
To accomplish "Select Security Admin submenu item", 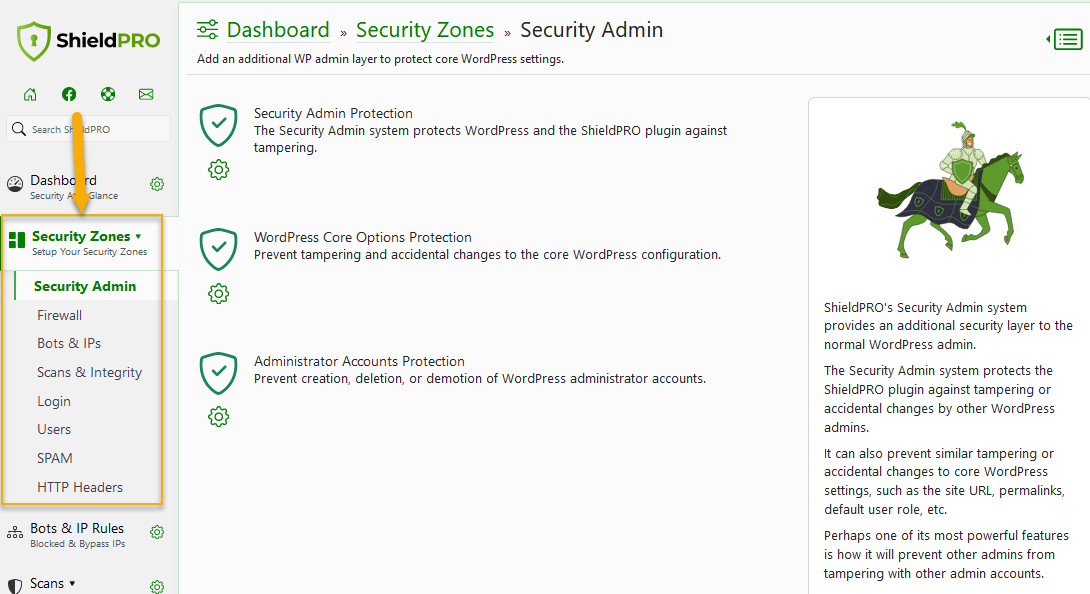I will pos(85,287).
